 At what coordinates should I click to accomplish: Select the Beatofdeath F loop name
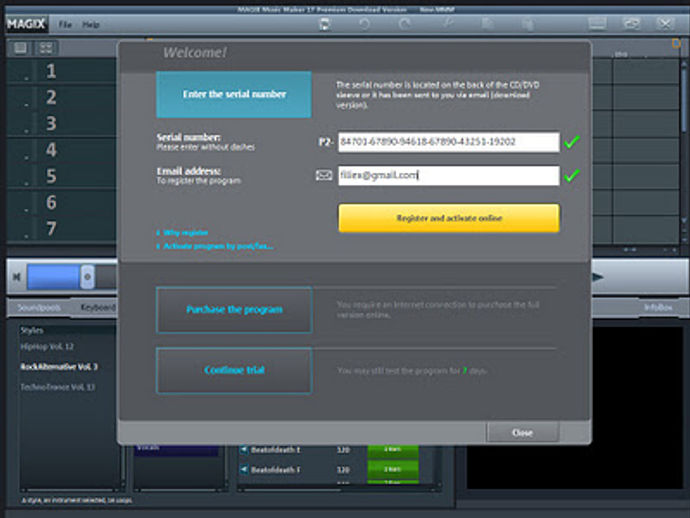pyautogui.click(x=275, y=470)
